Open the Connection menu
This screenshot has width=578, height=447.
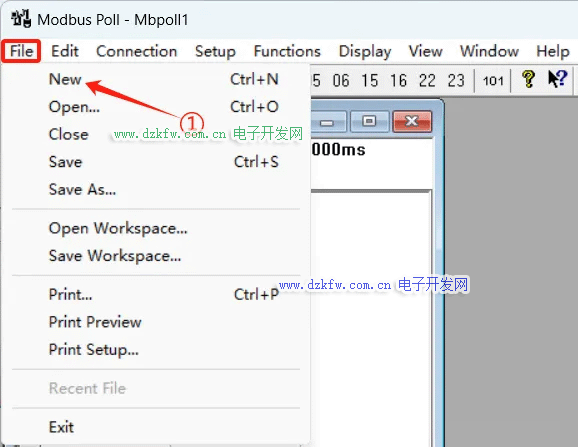[x=136, y=51]
